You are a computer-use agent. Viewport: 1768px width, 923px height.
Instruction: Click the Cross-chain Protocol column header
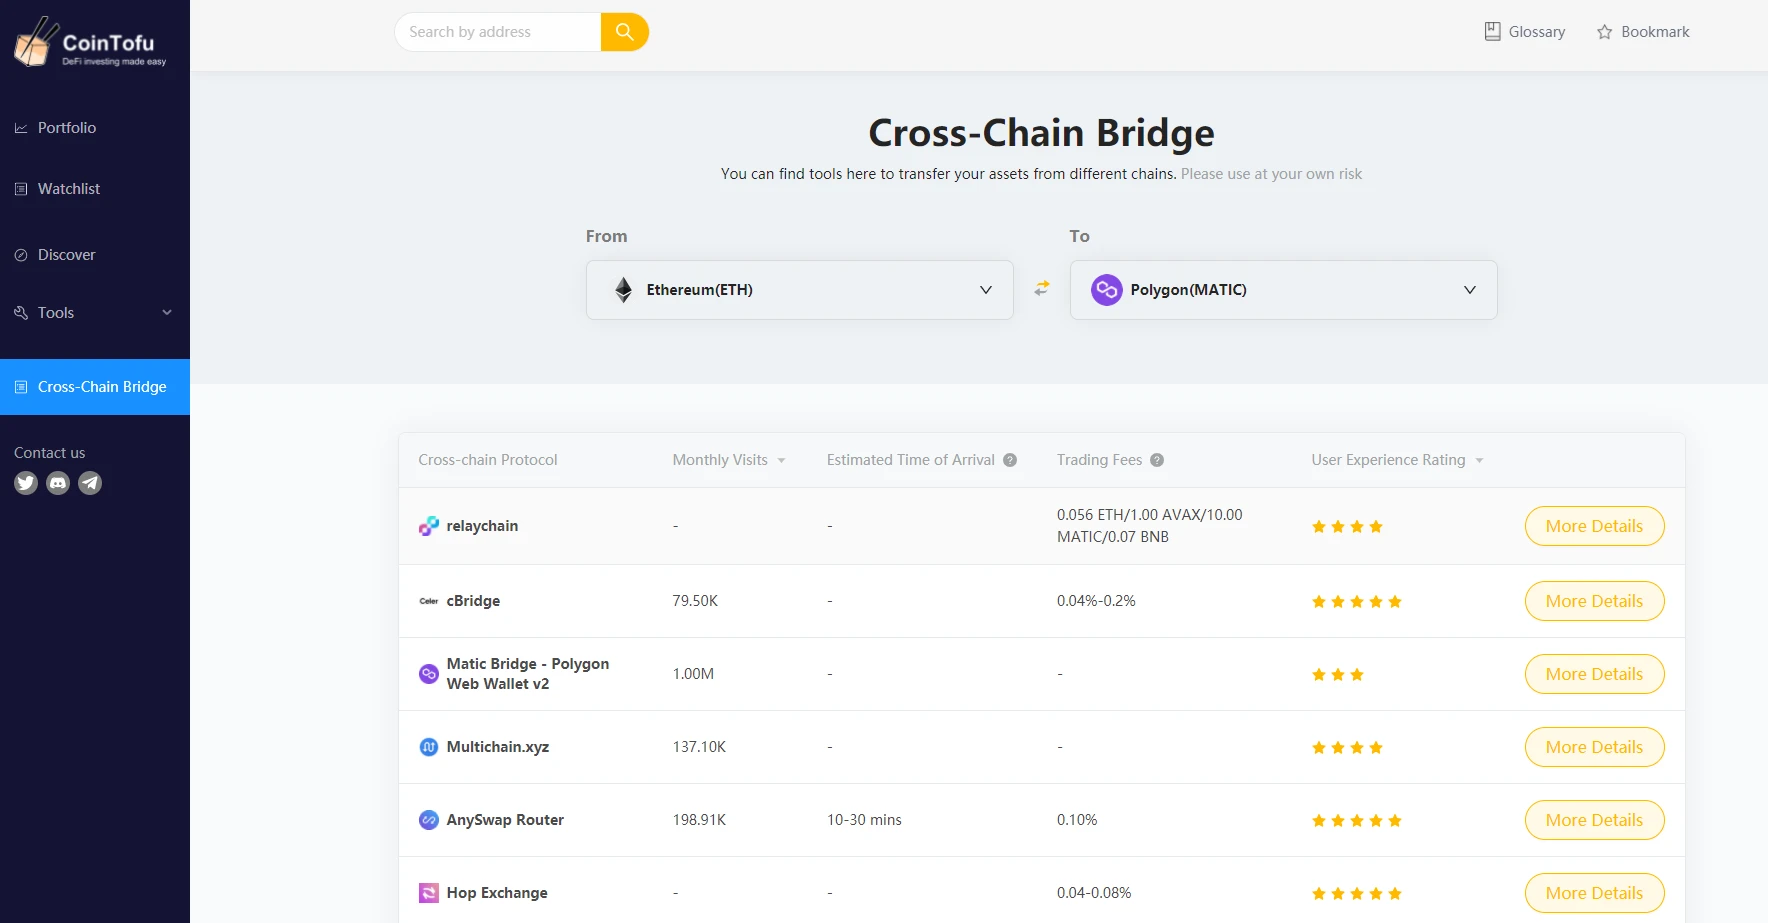487,460
